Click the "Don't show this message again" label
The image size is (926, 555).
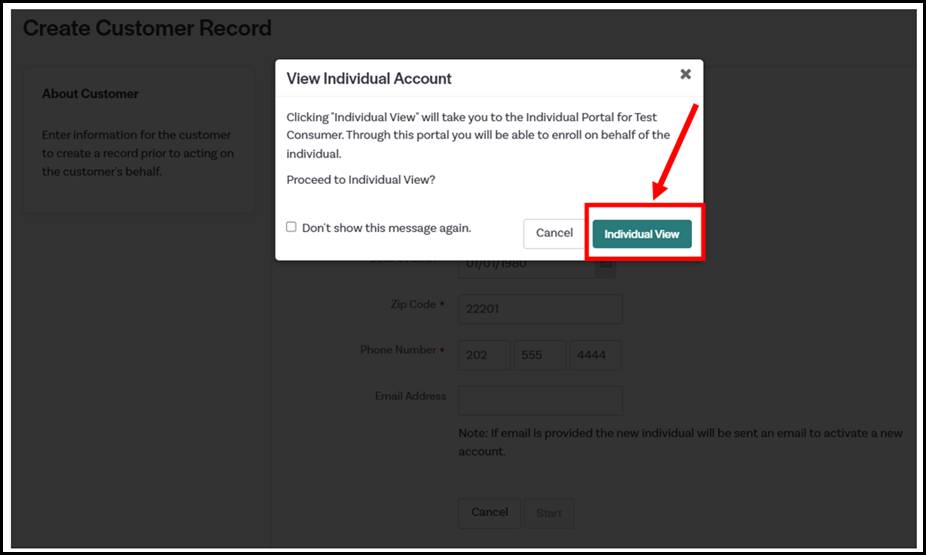pos(386,228)
